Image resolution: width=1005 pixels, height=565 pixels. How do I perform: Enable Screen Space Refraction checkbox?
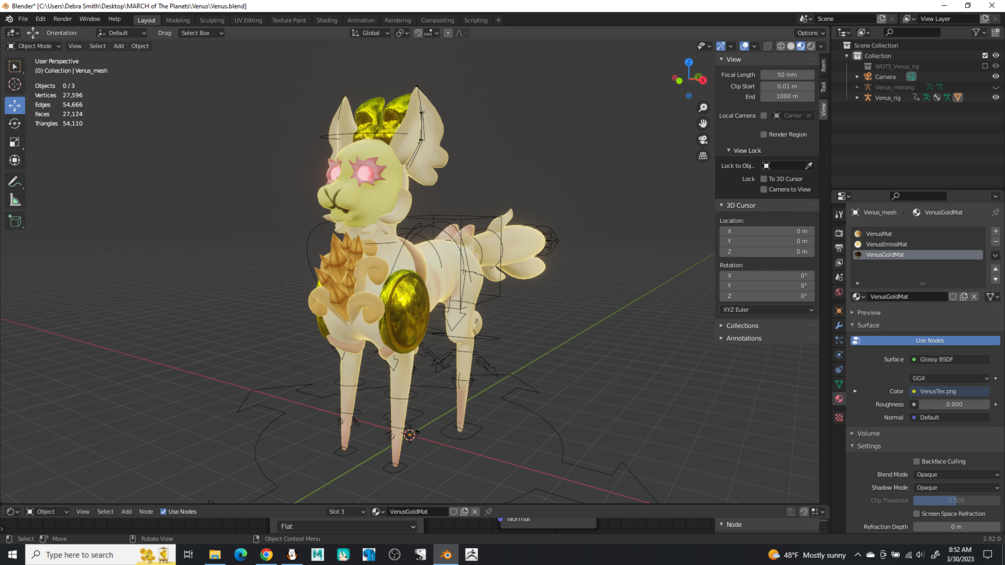(917, 514)
